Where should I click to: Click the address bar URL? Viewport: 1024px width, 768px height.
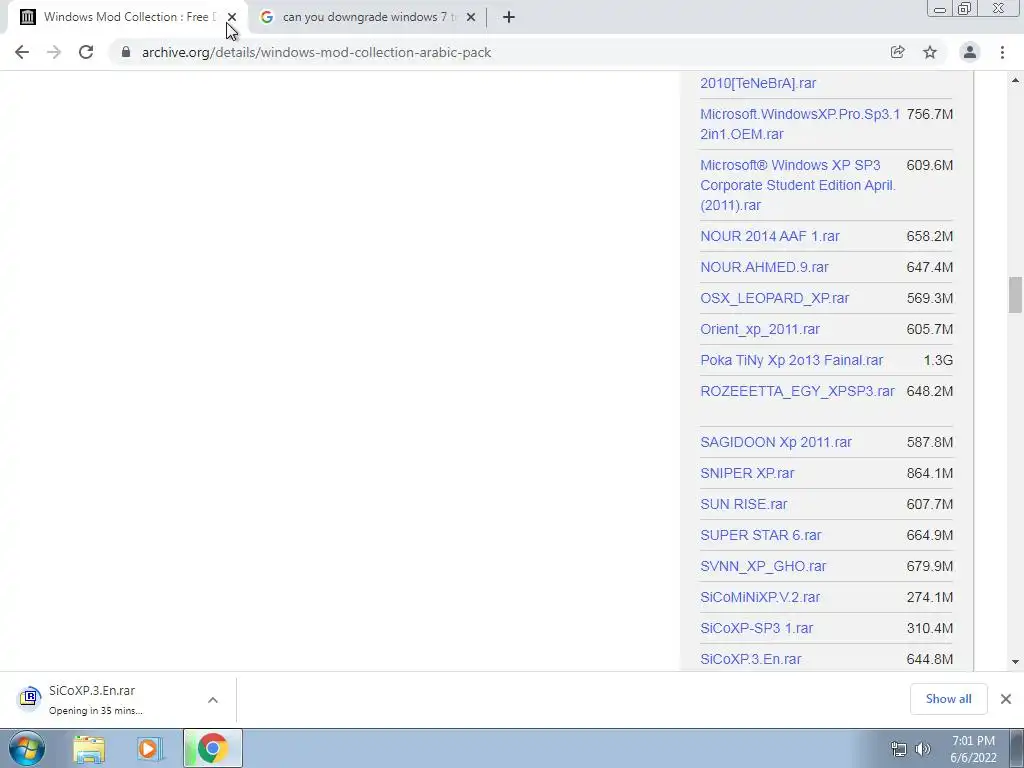(316, 52)
